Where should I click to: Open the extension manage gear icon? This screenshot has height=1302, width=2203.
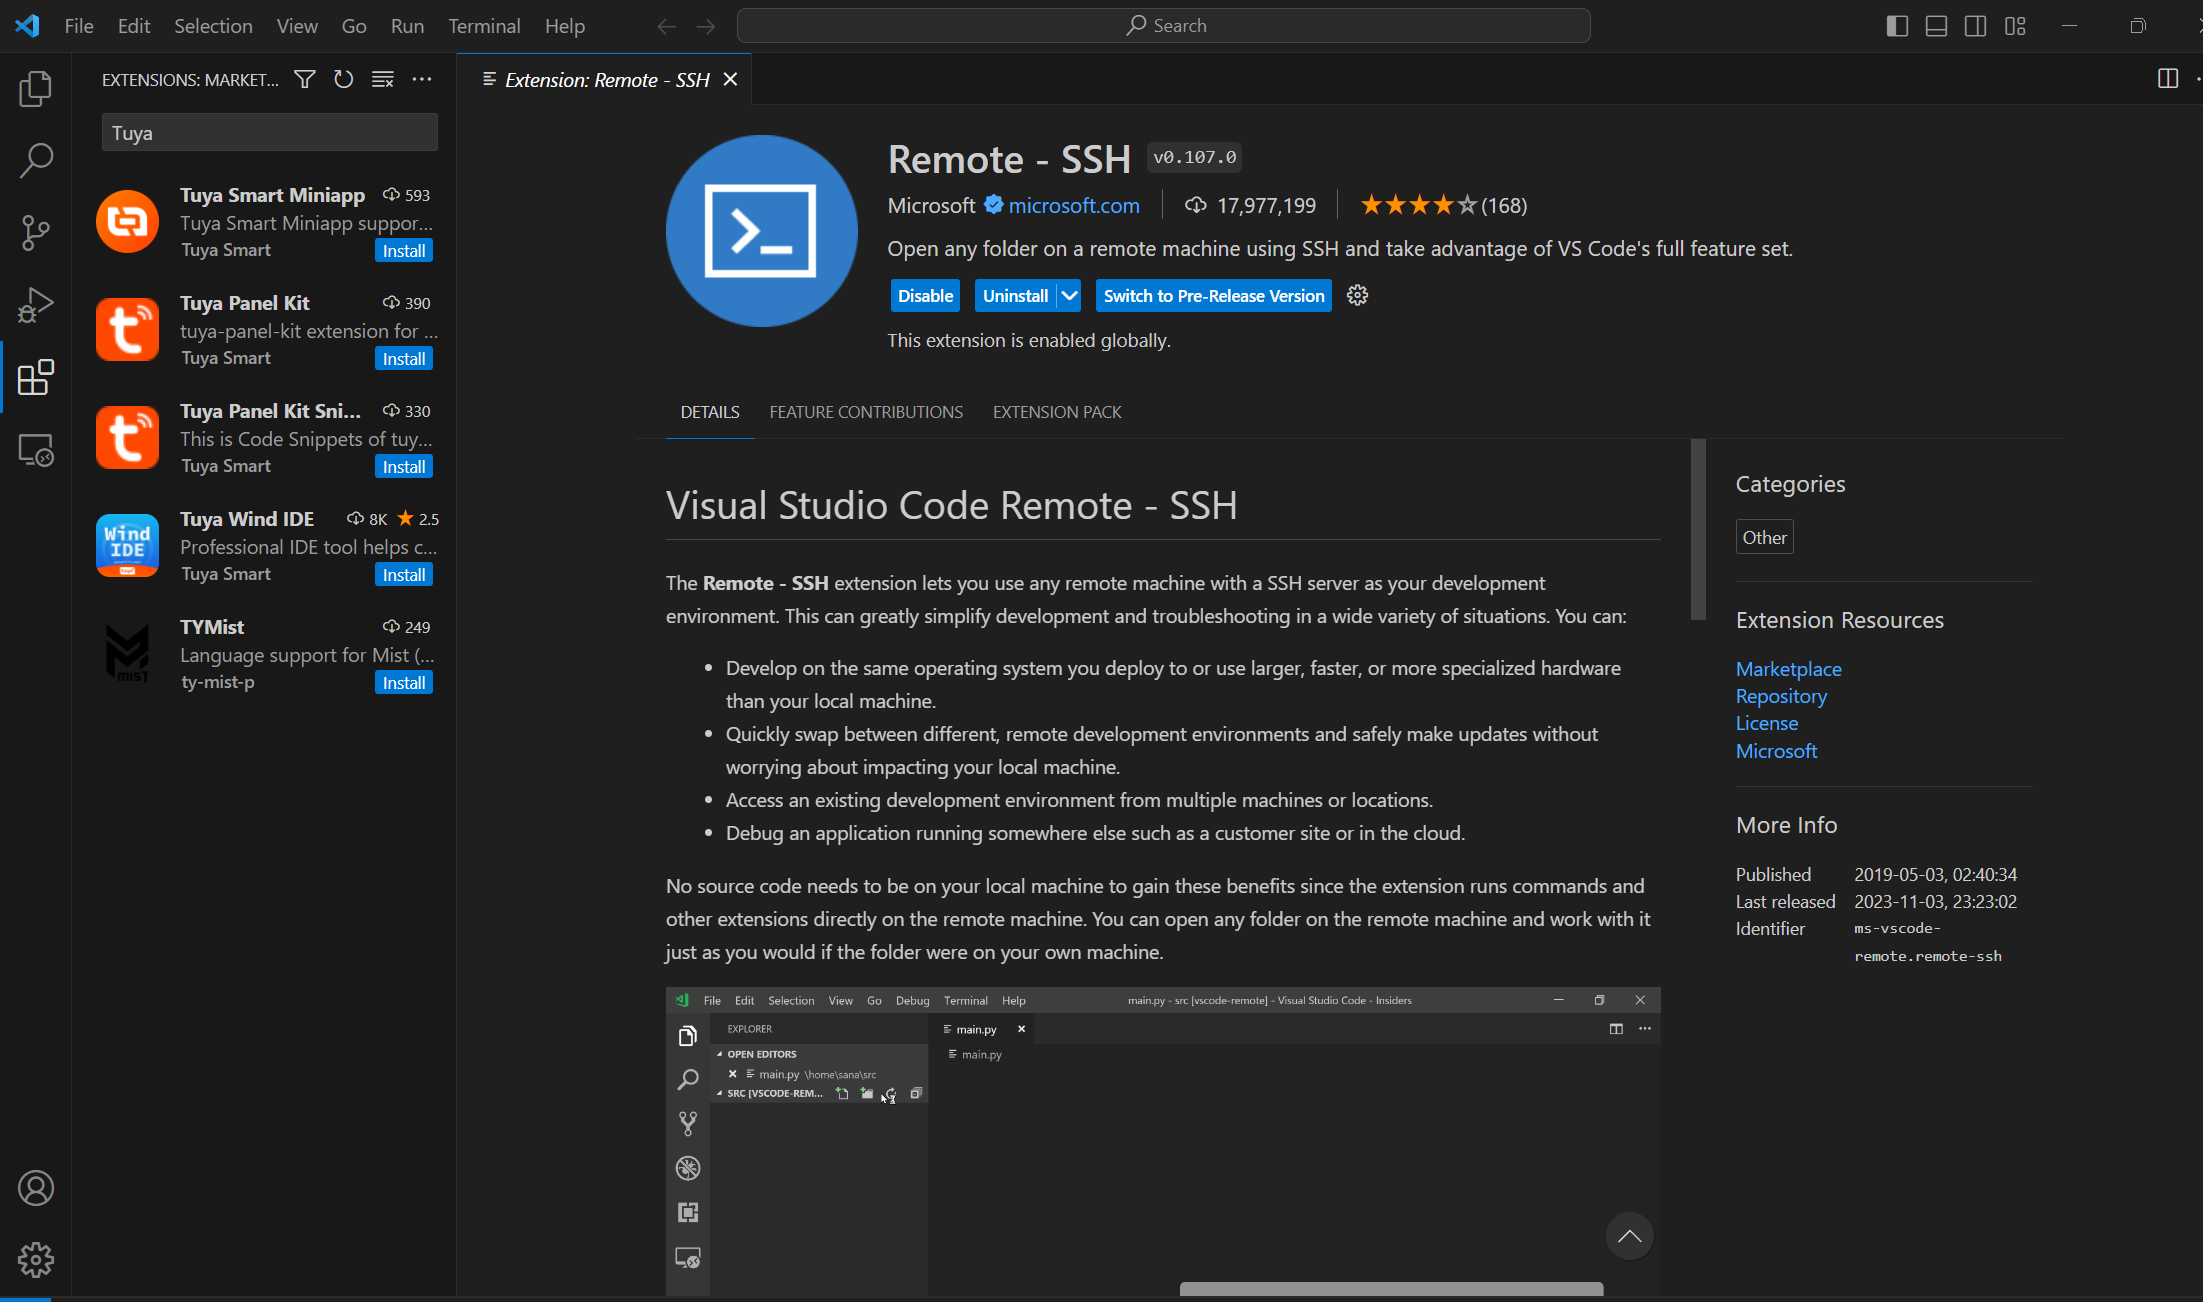point(1357,295)
